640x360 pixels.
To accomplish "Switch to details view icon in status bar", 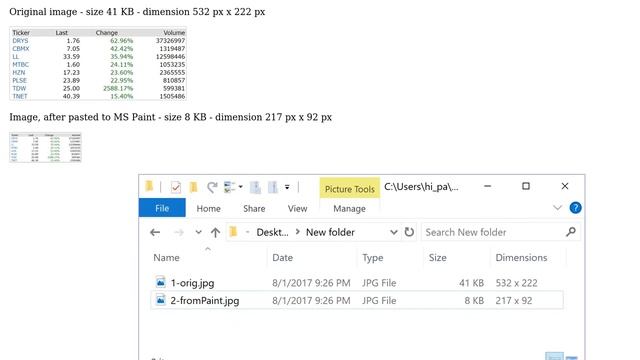I will tap(554, 357).
